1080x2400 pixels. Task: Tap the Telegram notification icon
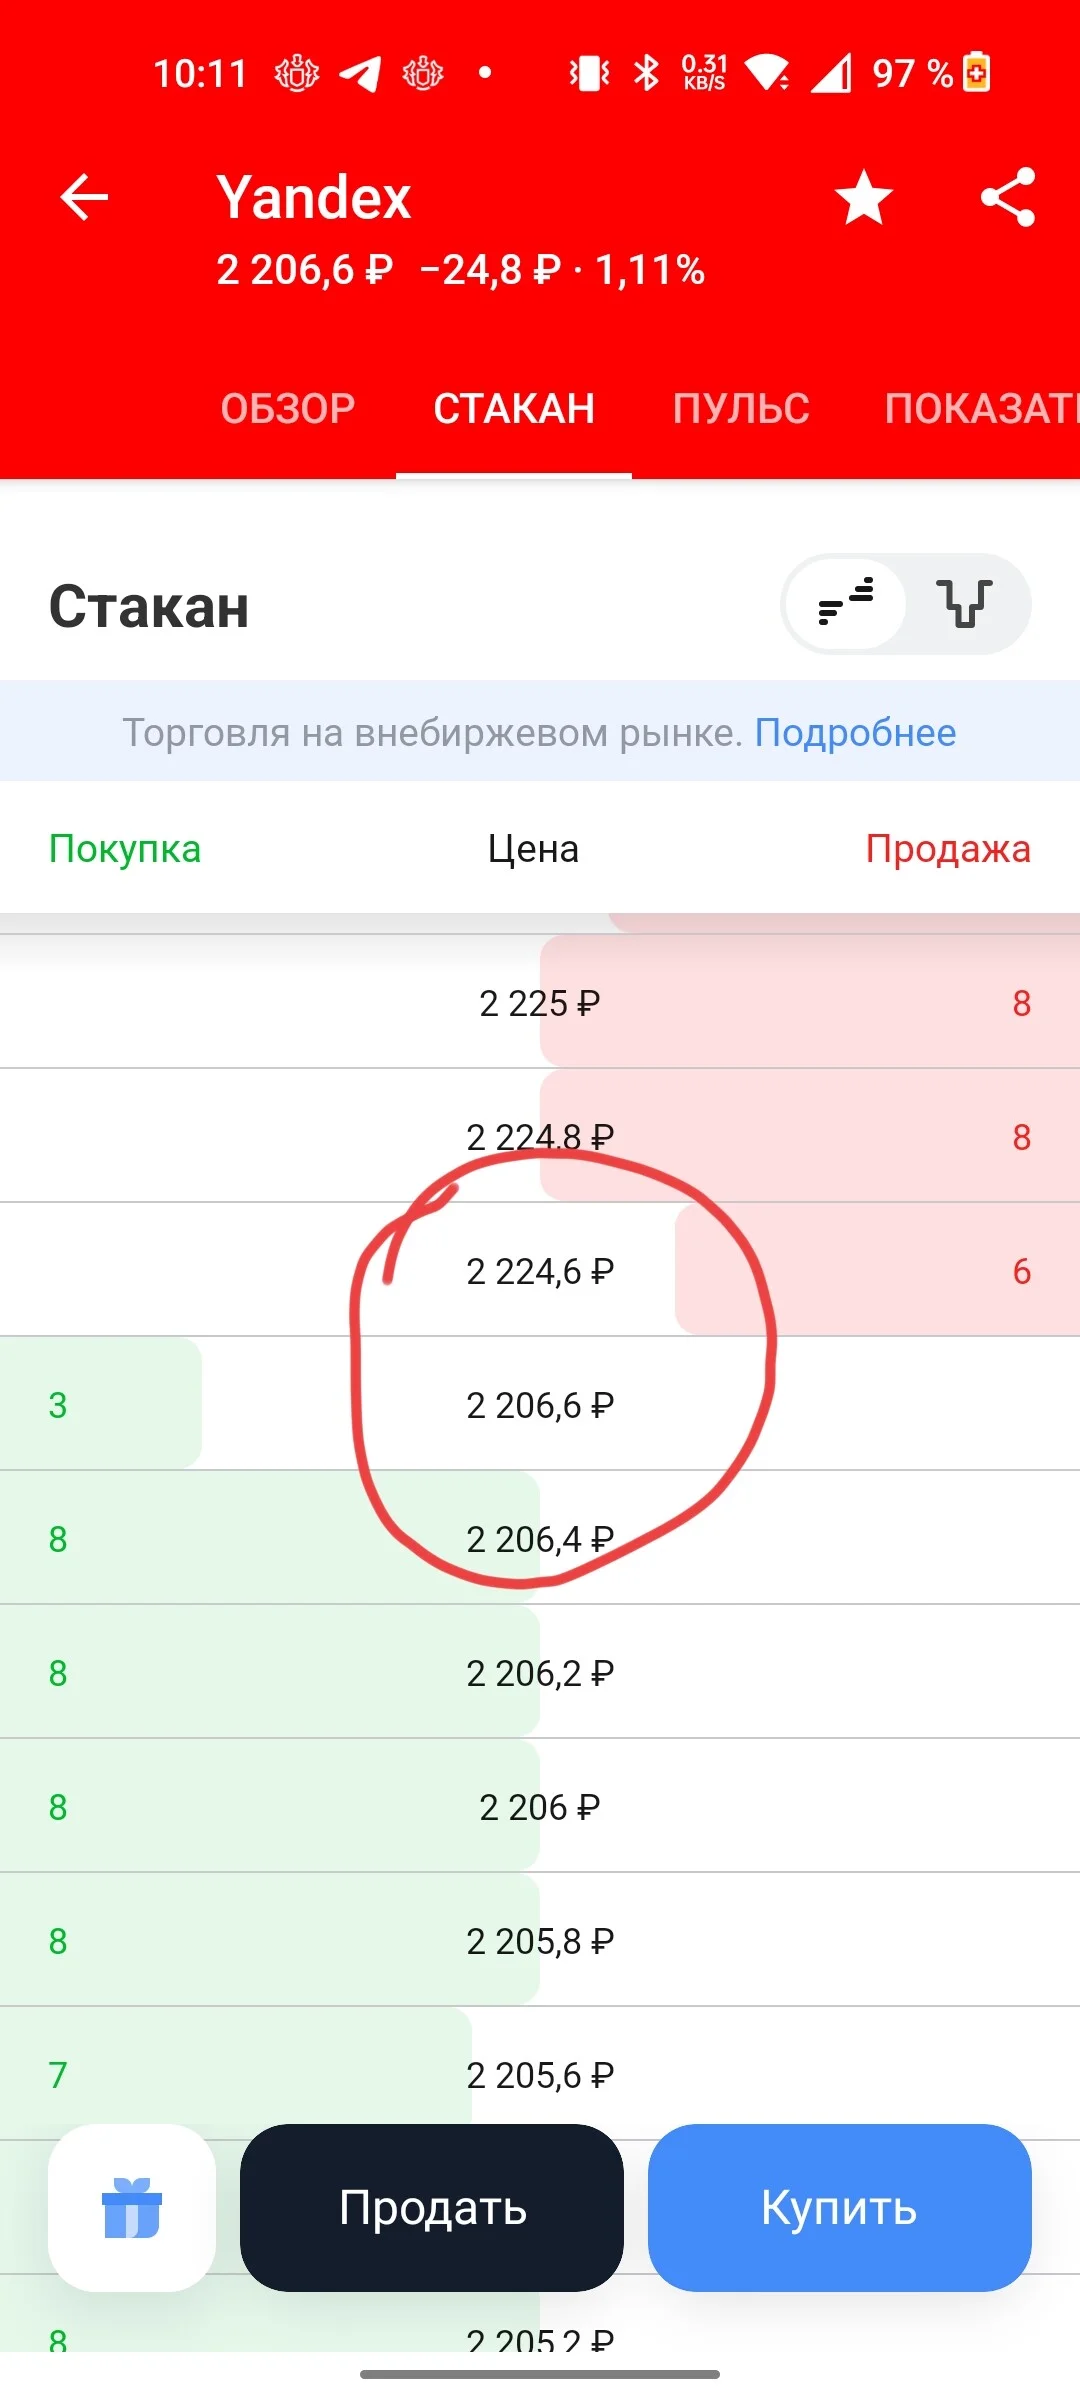click(x=360, y=73)
